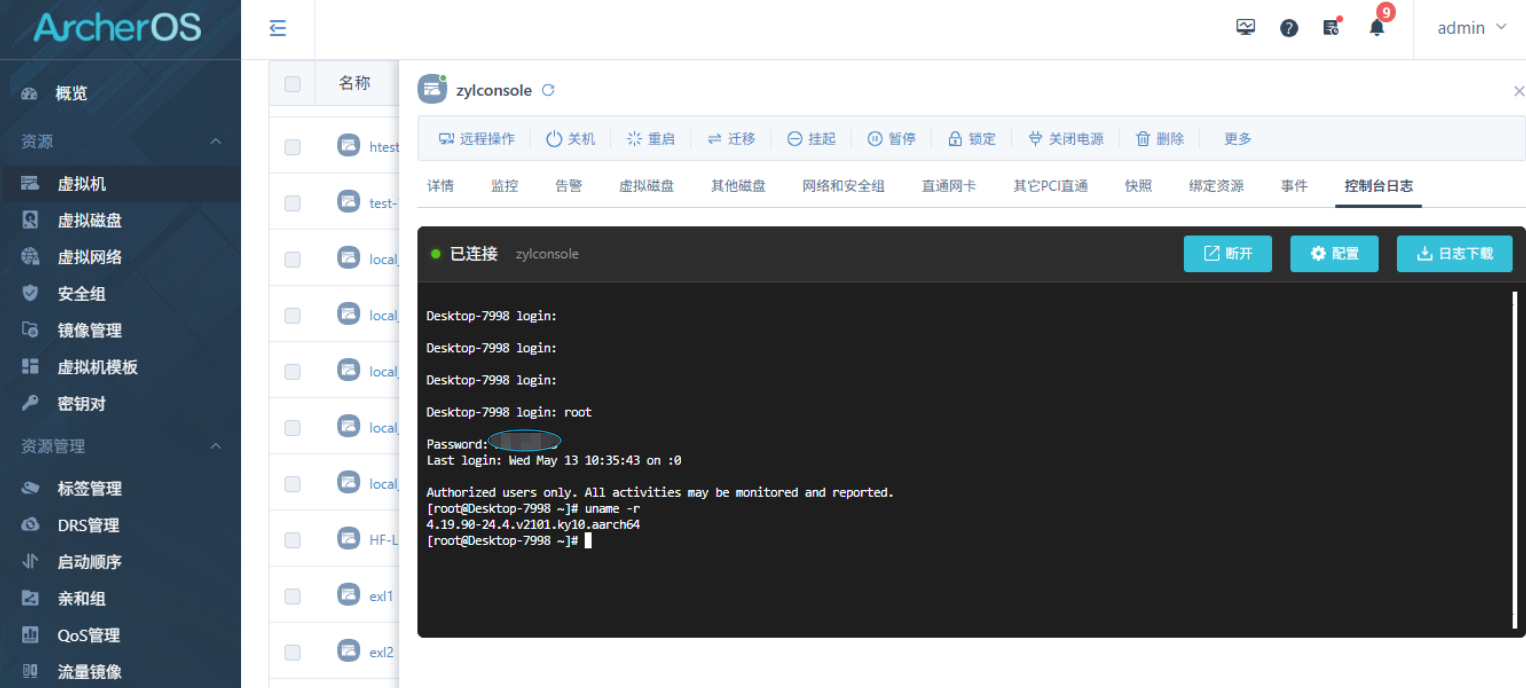Open the notification bell with 9 alerts

click(1377, 28)
